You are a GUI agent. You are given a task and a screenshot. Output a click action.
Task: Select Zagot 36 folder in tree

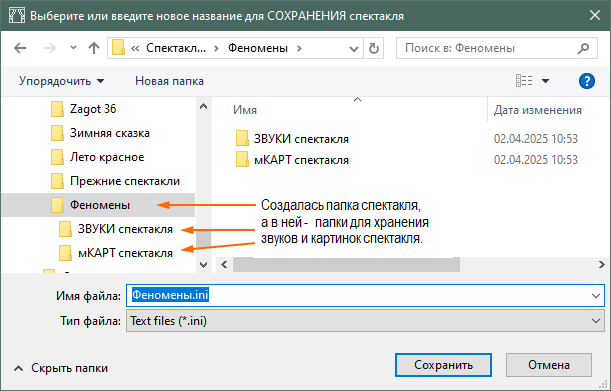pos(93,109)
